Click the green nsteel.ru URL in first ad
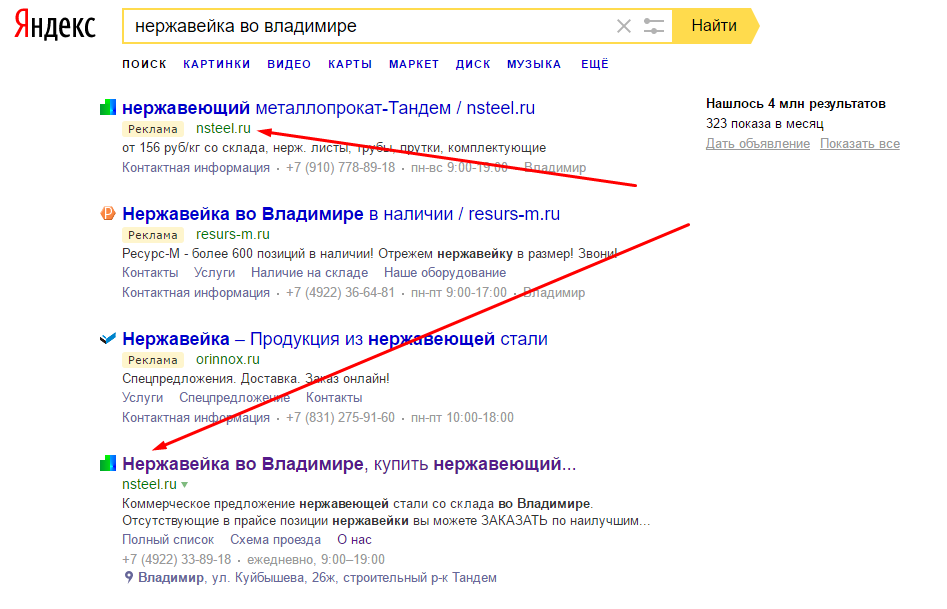 223,128
